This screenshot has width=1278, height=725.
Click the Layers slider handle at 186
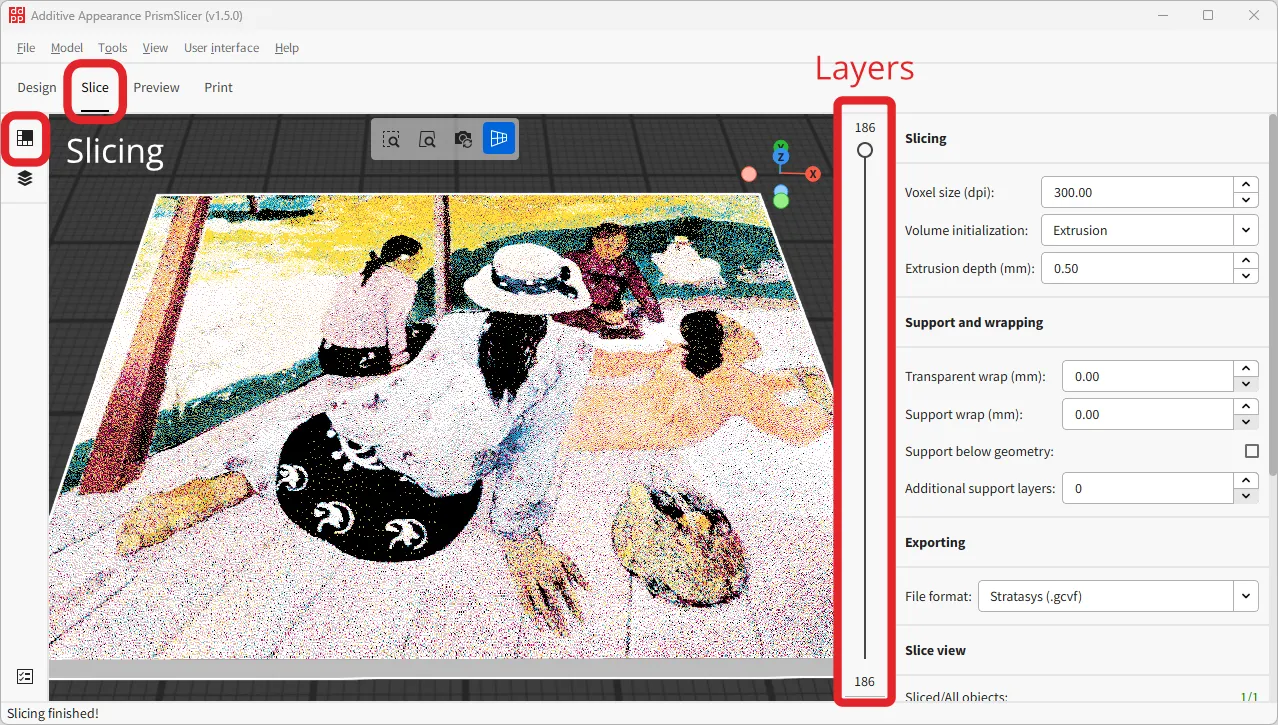point(864,150)
